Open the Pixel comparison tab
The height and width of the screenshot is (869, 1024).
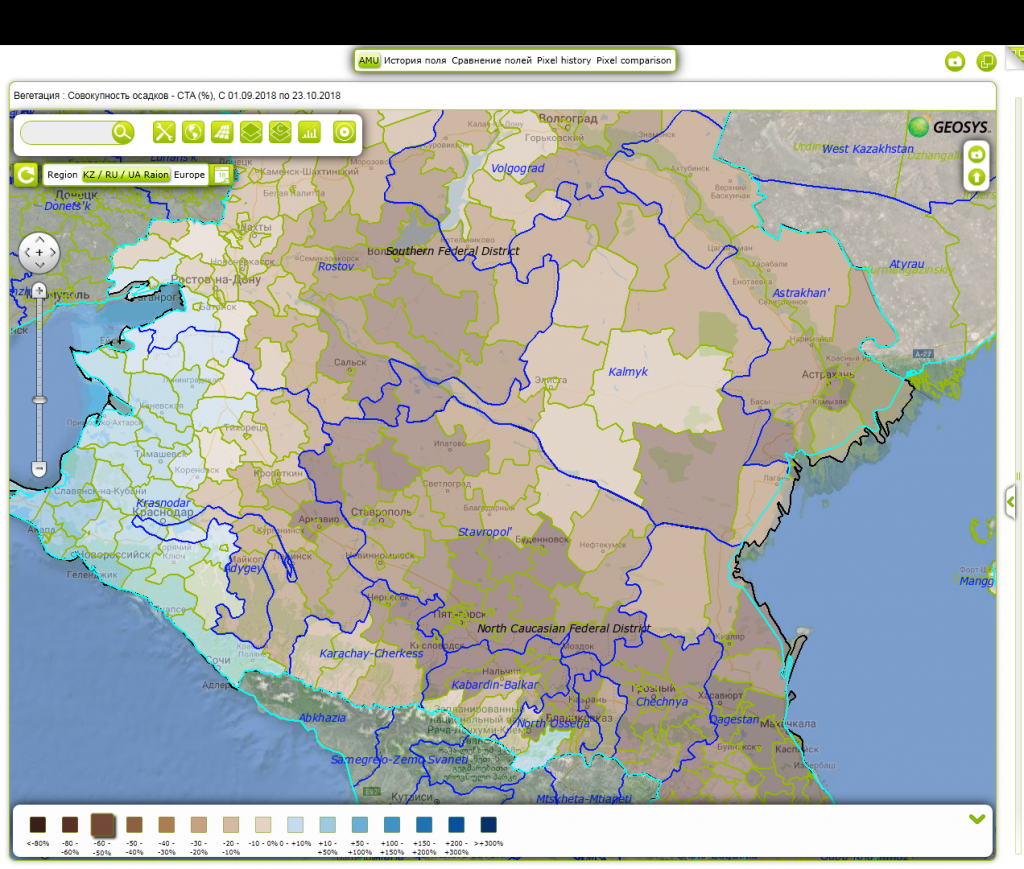click(x=633, y=61)
